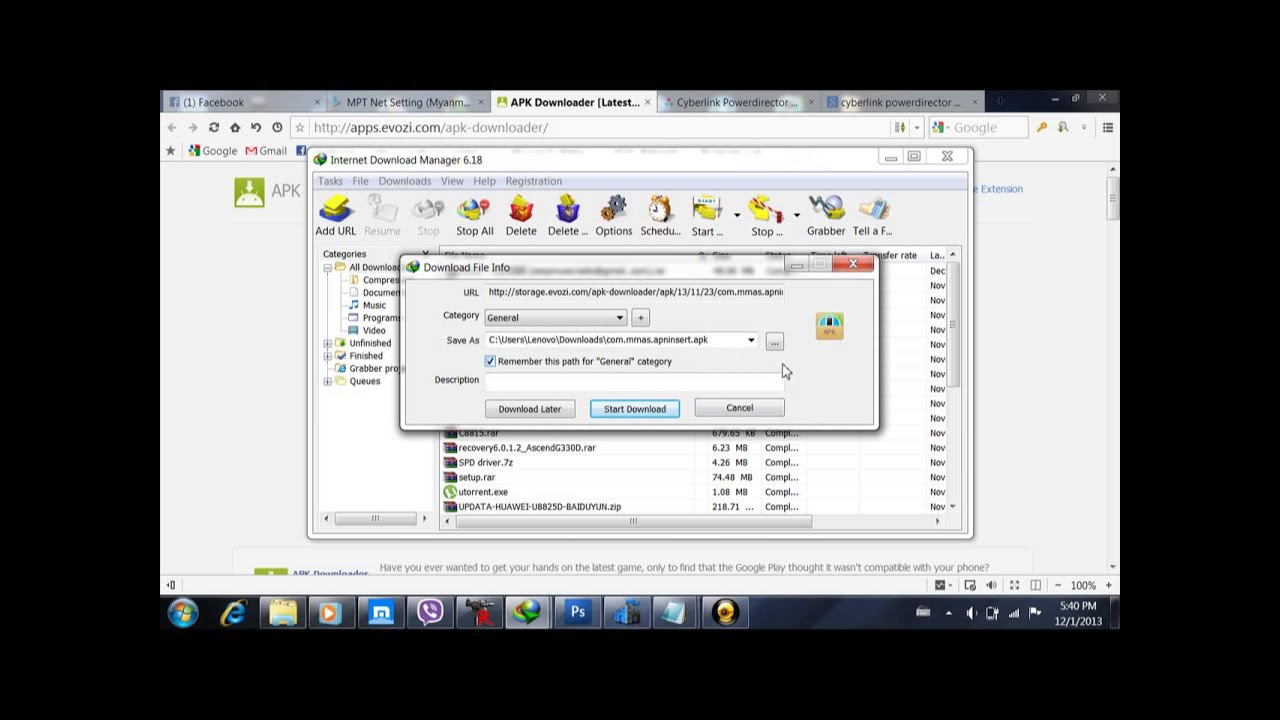Viewport: 1280px width, 720px height.
Task: Click the volume icon in system tray
Action: [x=970, y=613]
